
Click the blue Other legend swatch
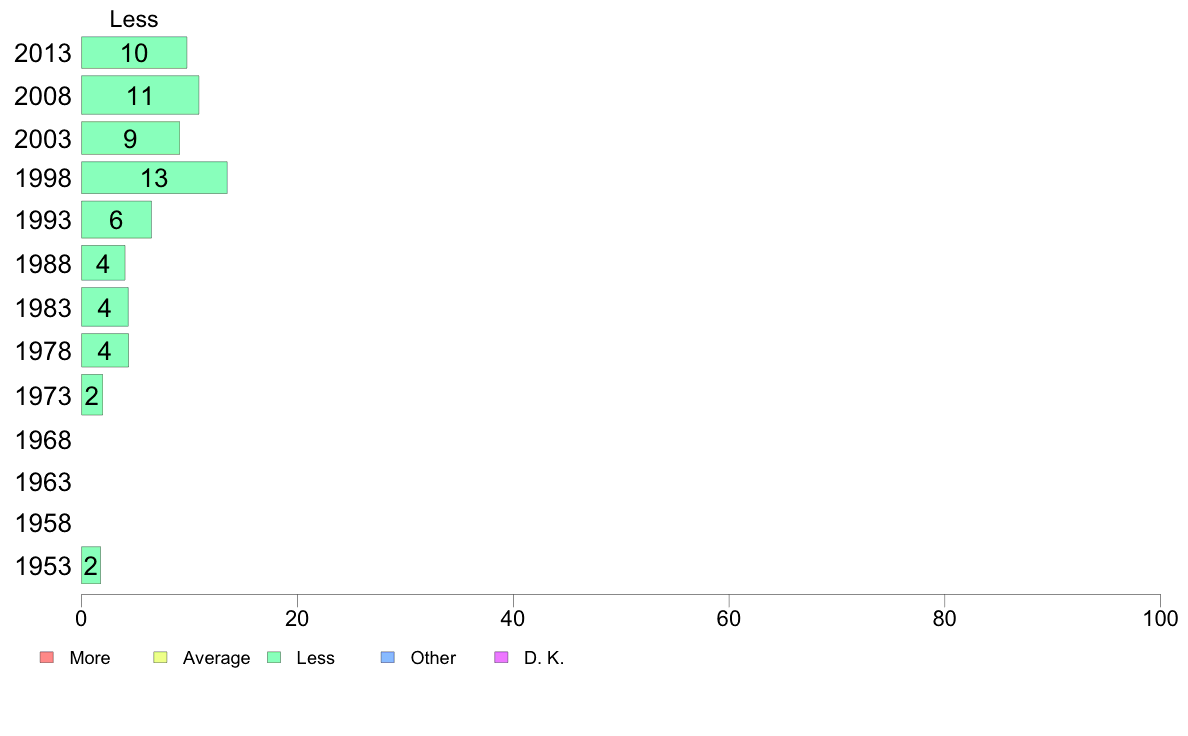click(387, 657)
